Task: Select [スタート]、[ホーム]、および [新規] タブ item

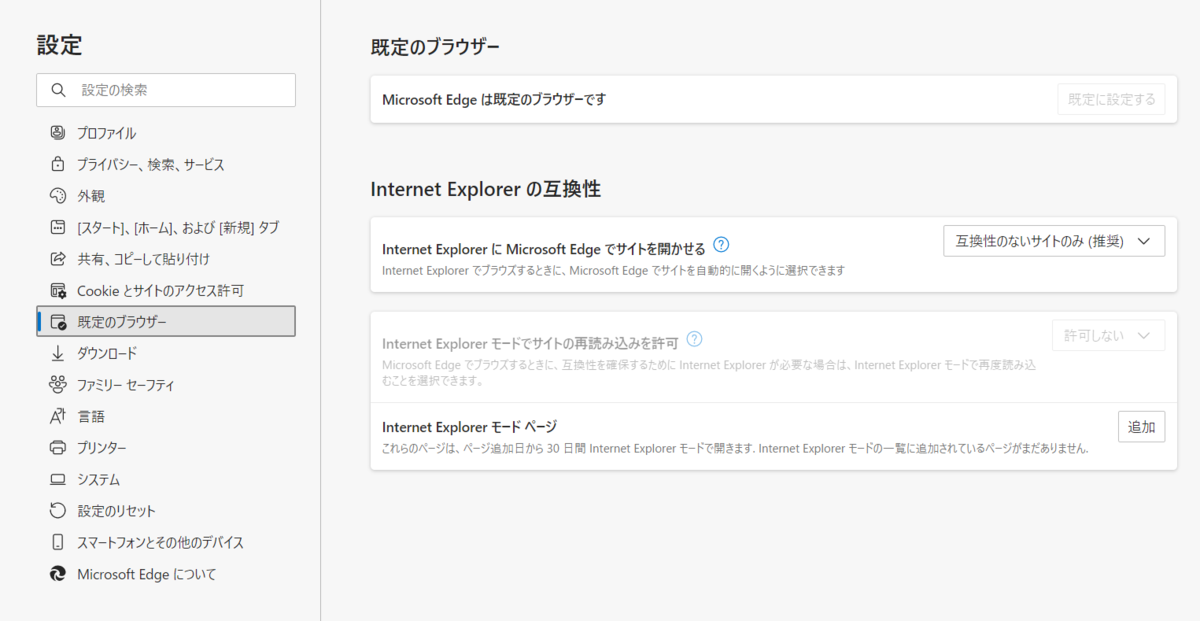Action: point(166,228)
